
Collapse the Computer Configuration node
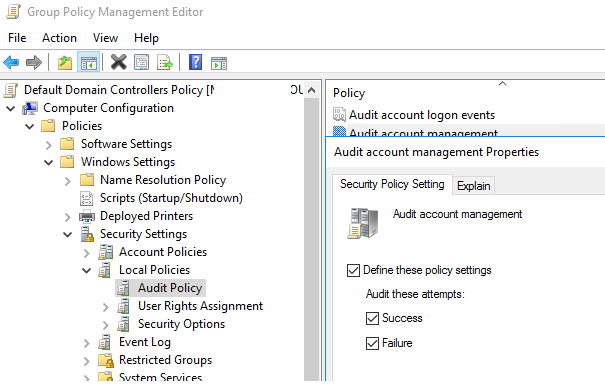pos(11,108)
